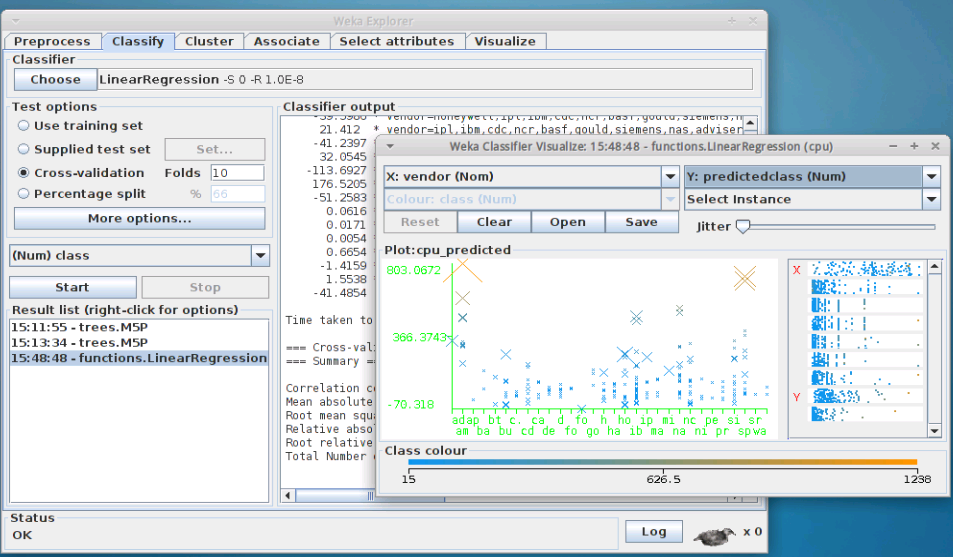Click the Y-axis value -70.318
This screenshot has width=953, height=557.
411,404
